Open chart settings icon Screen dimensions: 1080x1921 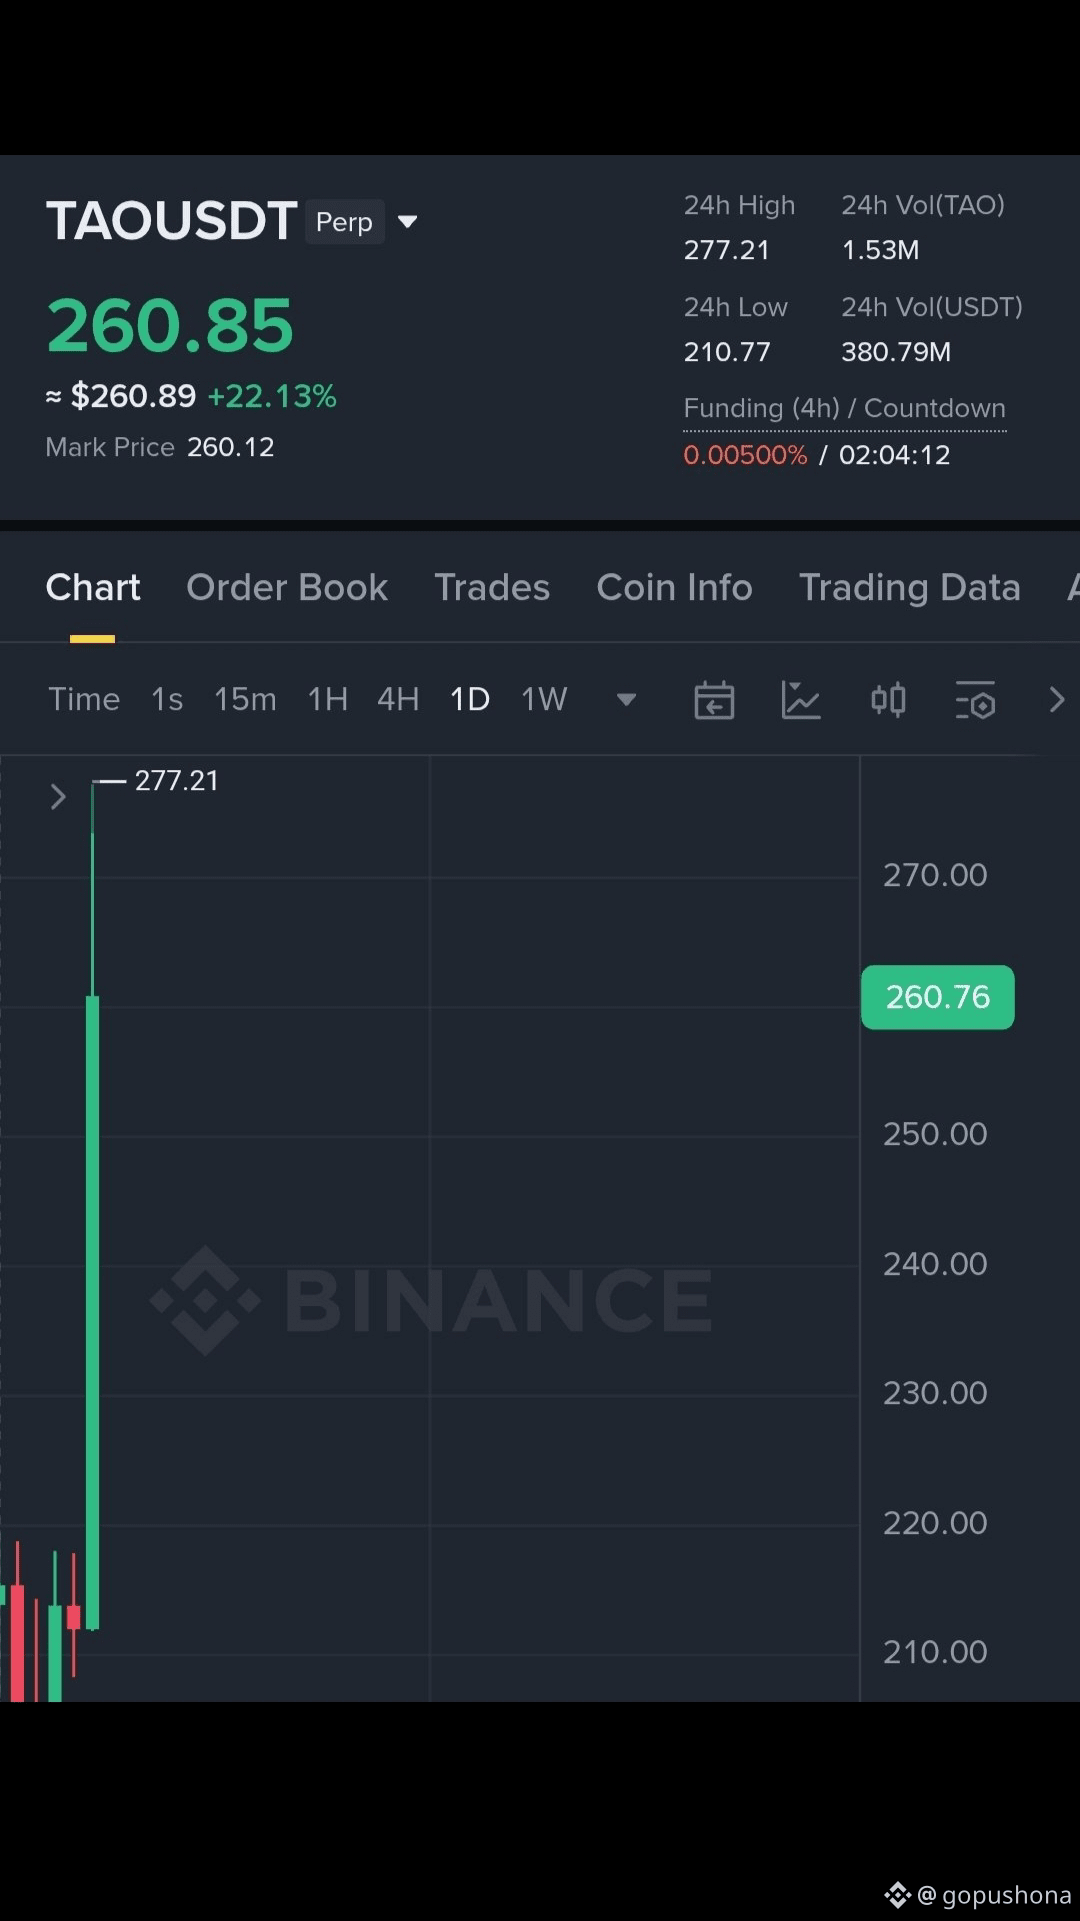pos(975,700)
